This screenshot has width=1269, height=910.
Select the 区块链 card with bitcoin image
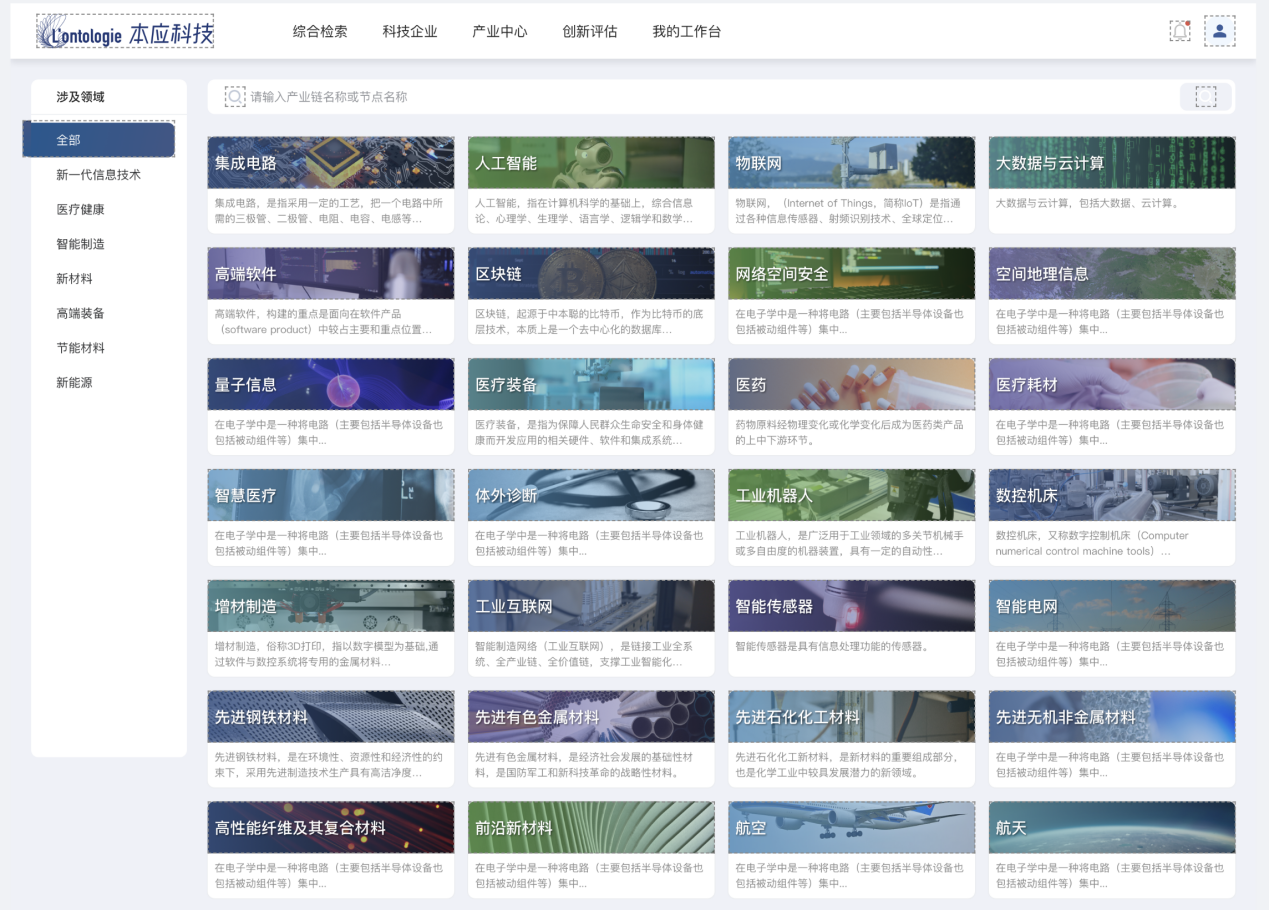(x=591, y=274)
